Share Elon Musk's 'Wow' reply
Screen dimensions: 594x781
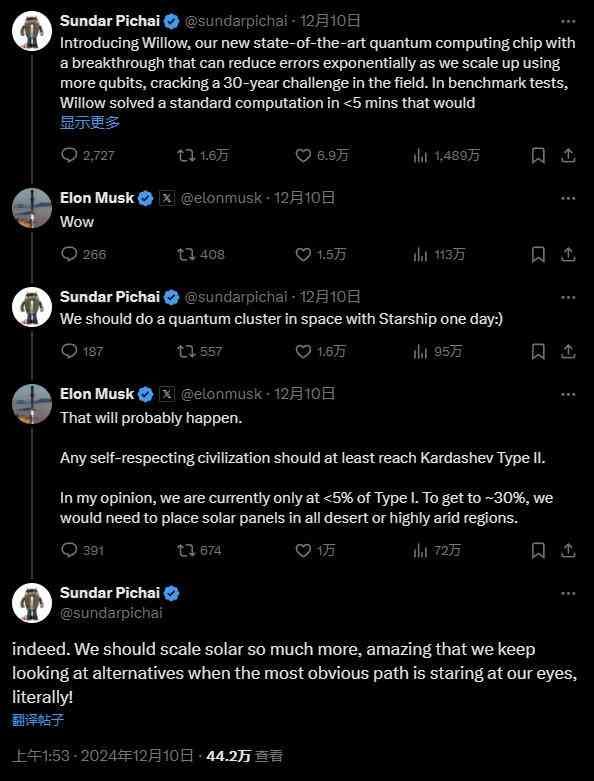coord(568,255)
